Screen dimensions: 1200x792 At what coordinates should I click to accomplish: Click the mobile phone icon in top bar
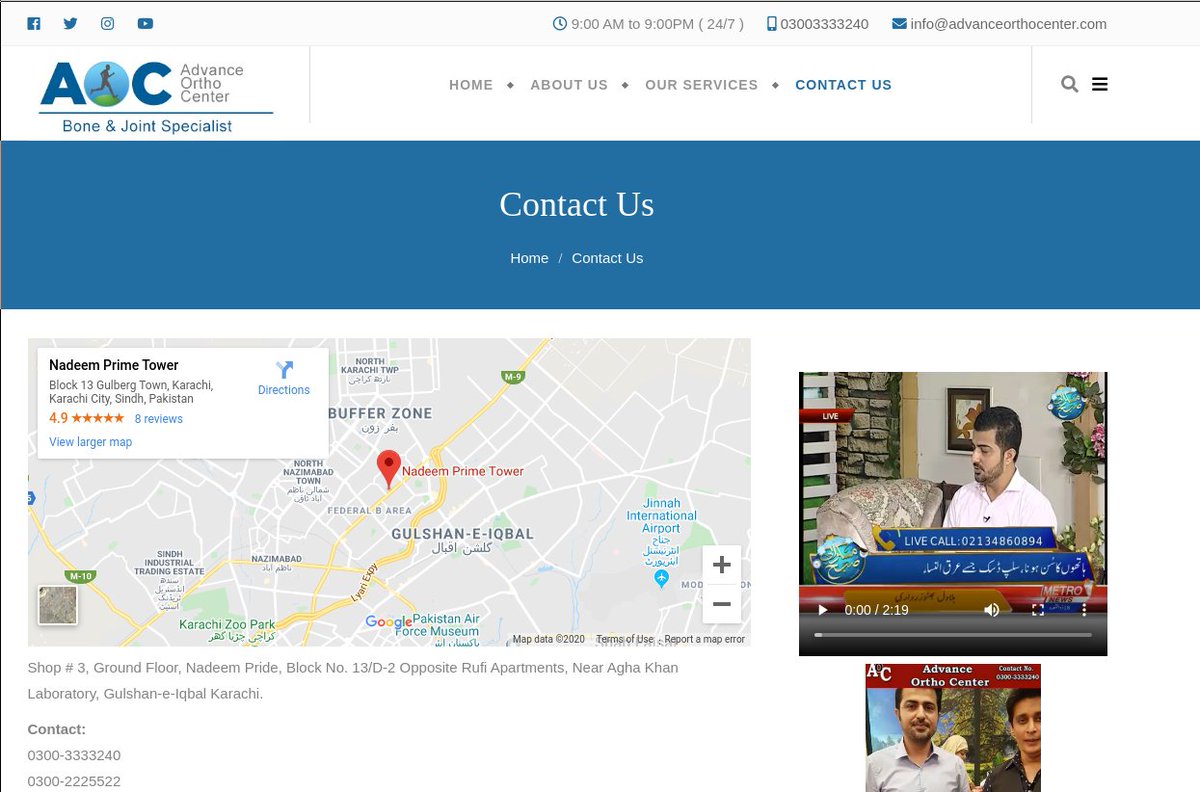click(x=772, y=23)
